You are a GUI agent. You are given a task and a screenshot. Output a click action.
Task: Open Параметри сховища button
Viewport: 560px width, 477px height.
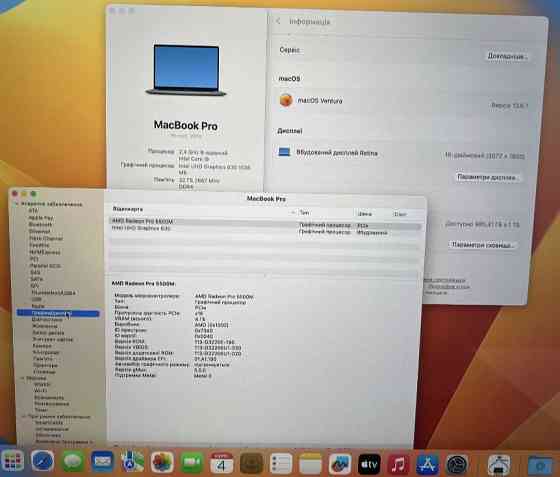pyautogui.click(x=482, y=245)
